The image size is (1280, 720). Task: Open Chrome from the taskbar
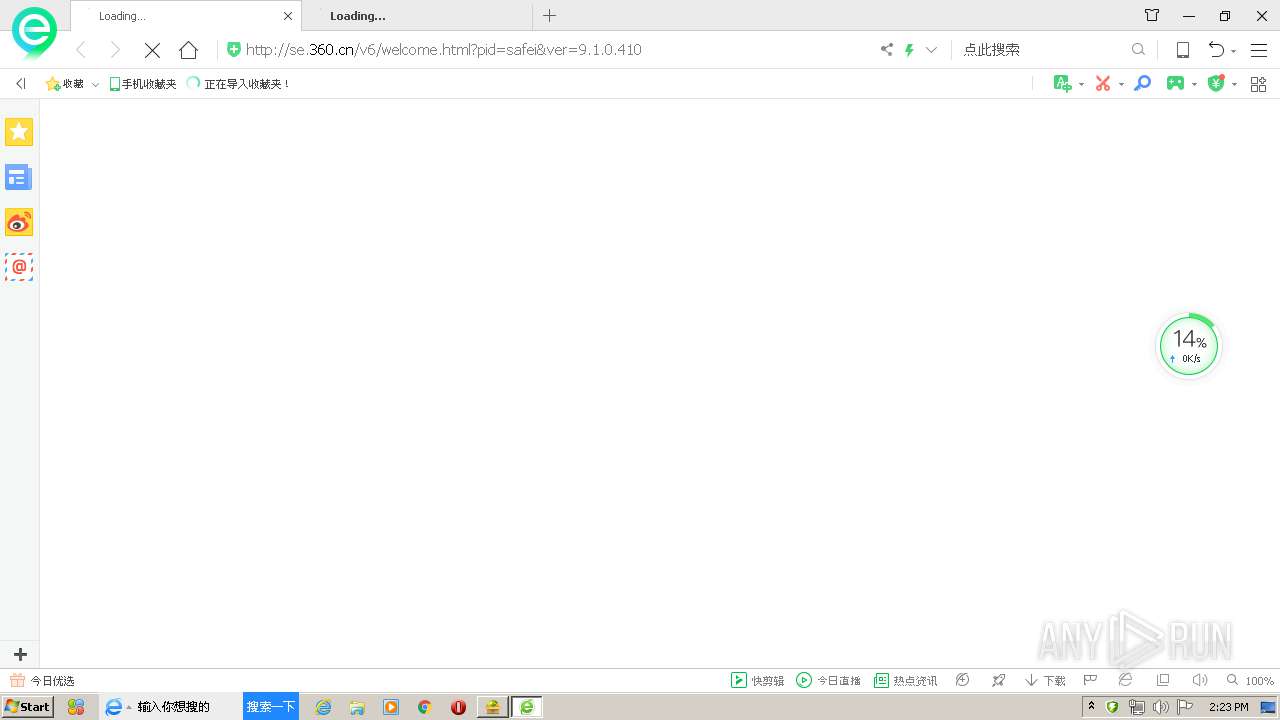(x=424, y=707)
